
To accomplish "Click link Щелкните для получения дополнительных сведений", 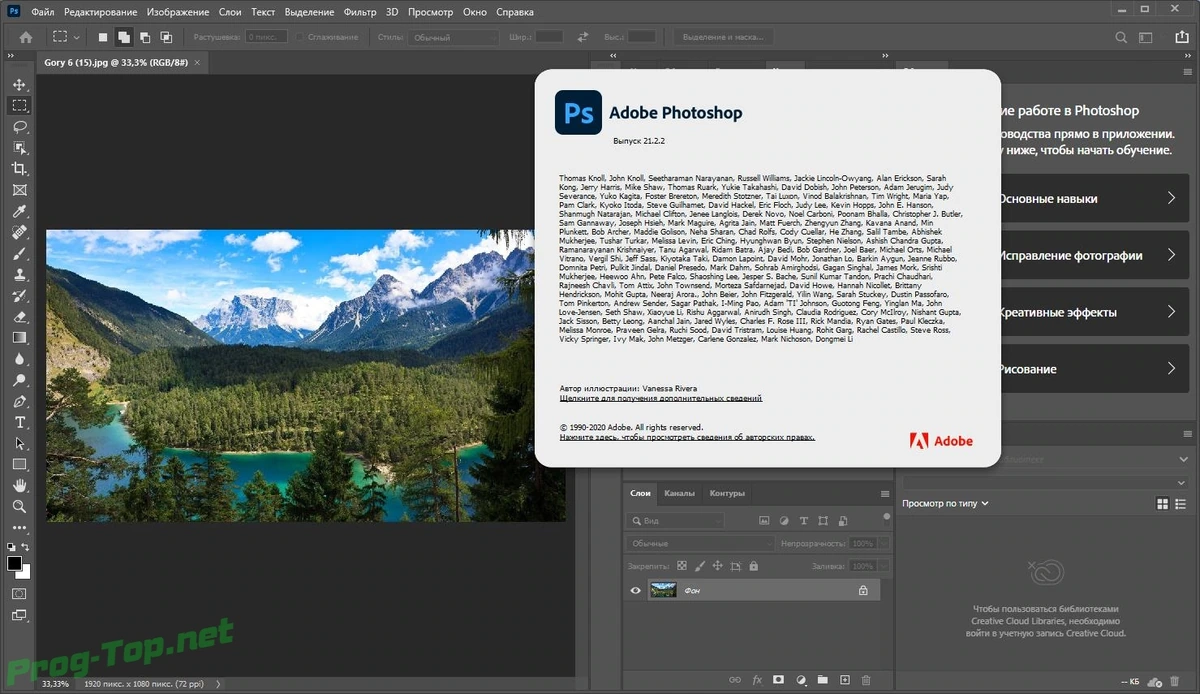I will (x=661, y=398).
